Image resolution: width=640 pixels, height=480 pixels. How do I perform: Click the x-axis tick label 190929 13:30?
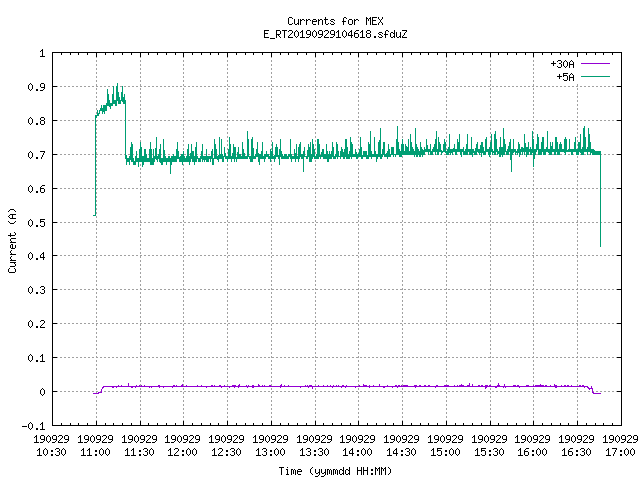[x=314, y=446]
